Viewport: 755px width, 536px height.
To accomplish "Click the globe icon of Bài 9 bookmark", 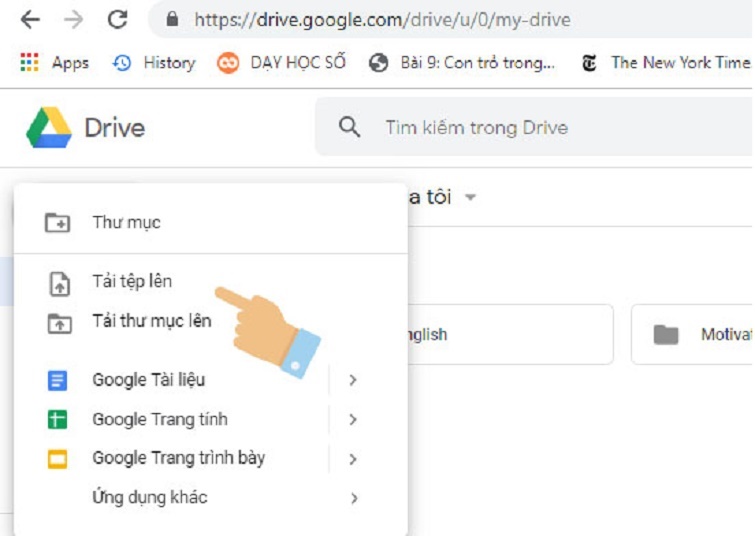I will (378, 63).
